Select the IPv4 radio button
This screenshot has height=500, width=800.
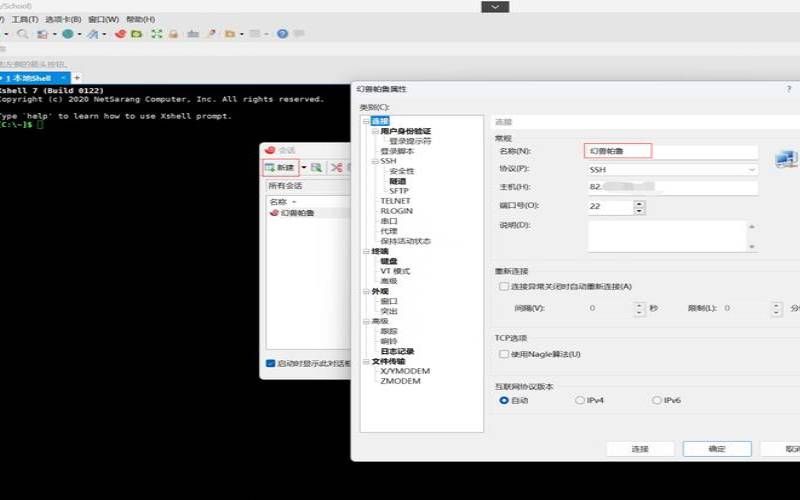580,401
